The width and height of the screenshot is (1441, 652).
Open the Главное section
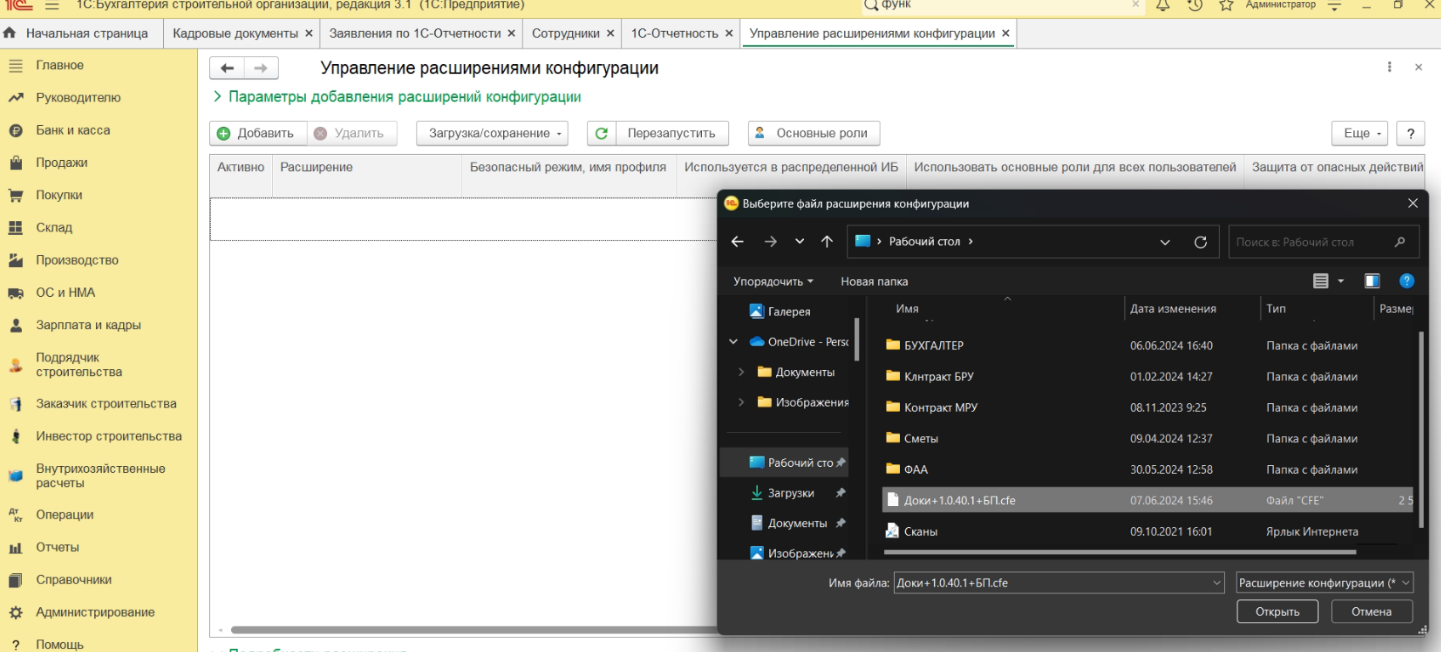(60, 65)
